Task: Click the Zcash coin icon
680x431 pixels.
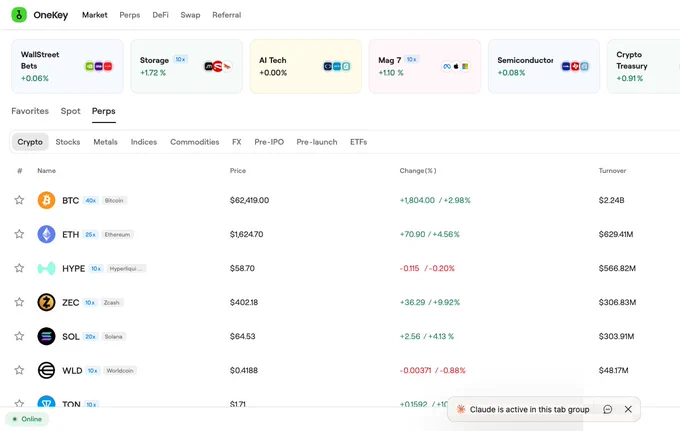Action: (x=46, y=302)
